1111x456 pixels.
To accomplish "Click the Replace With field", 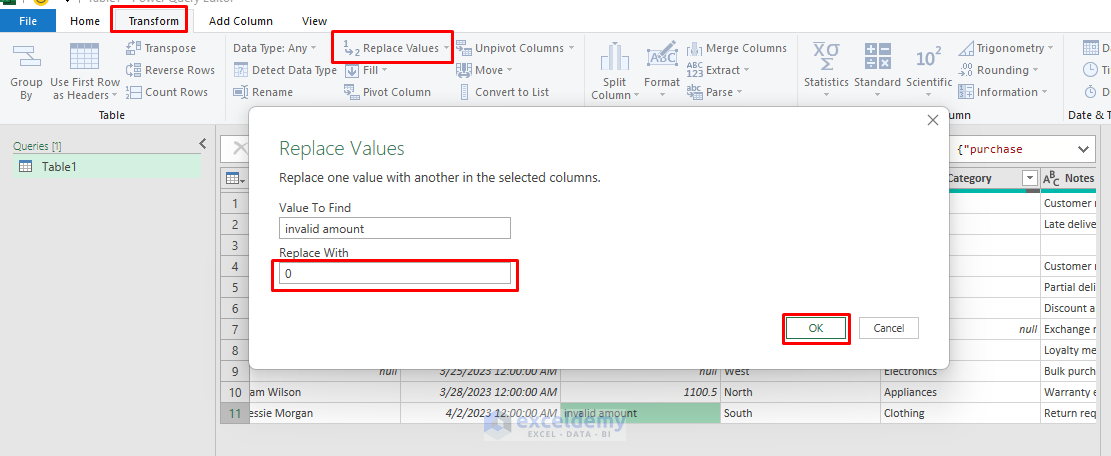I will (395, 273).
